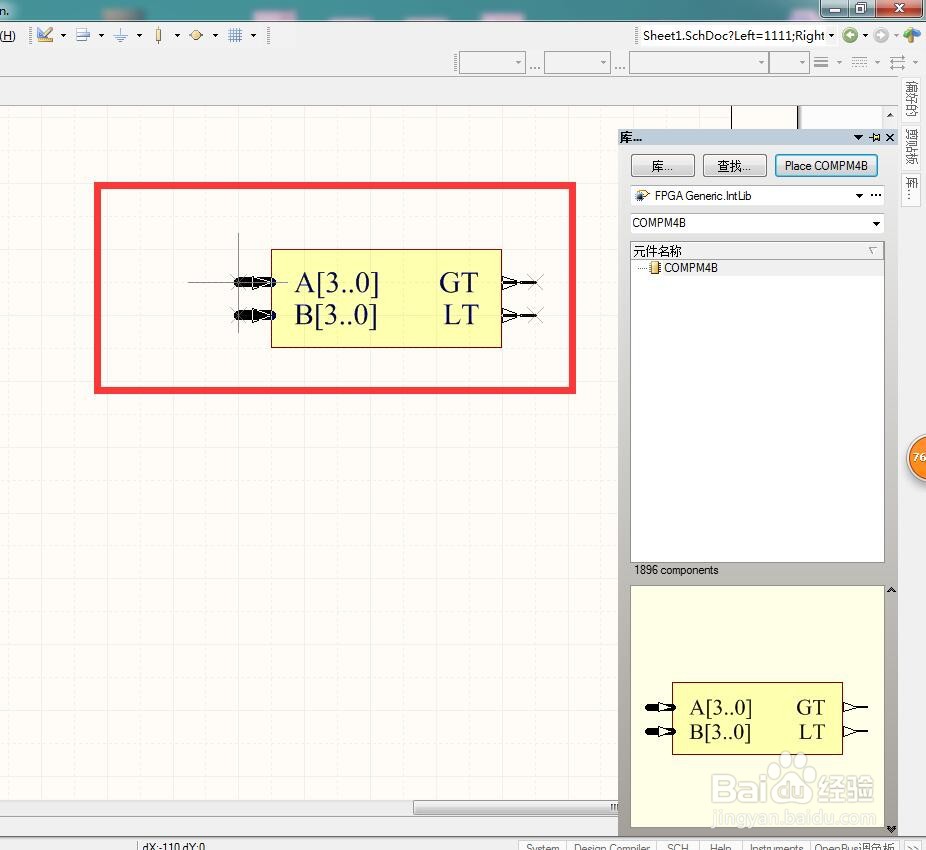Image resolution: width=926 pixels, height=850 pixels.
Task: Click the 库... libraries button
Action: coord(663,166)
